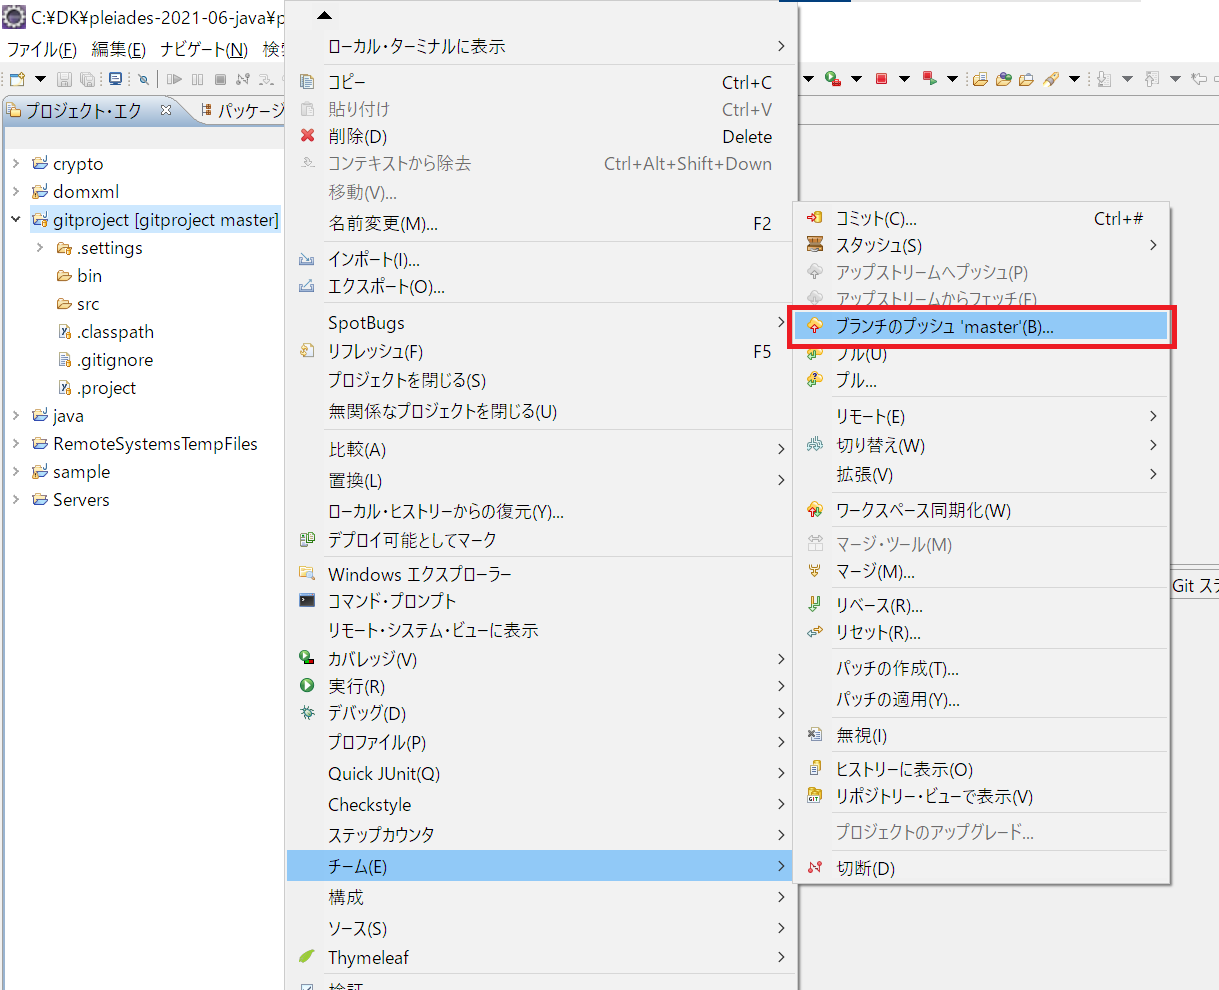Open the スタッシュ(S) submenu
Screen dimensions: 1219x990
[981, 246]
